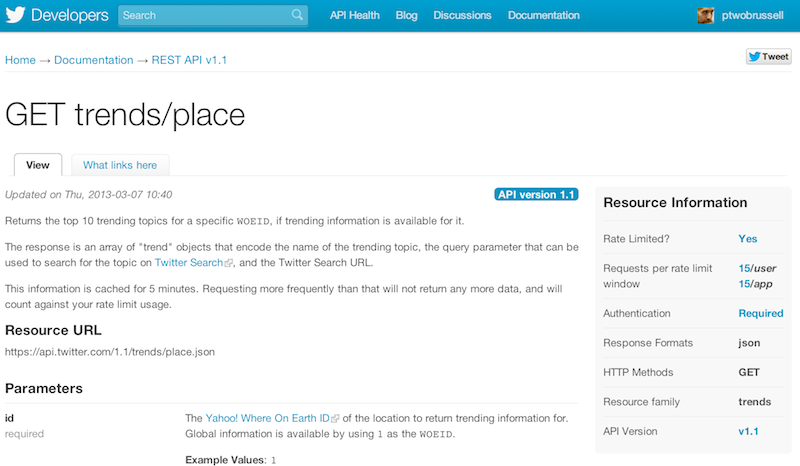Follow the Twitter Search link
Viewport: 800px width, 466px height.
(189, 262)
